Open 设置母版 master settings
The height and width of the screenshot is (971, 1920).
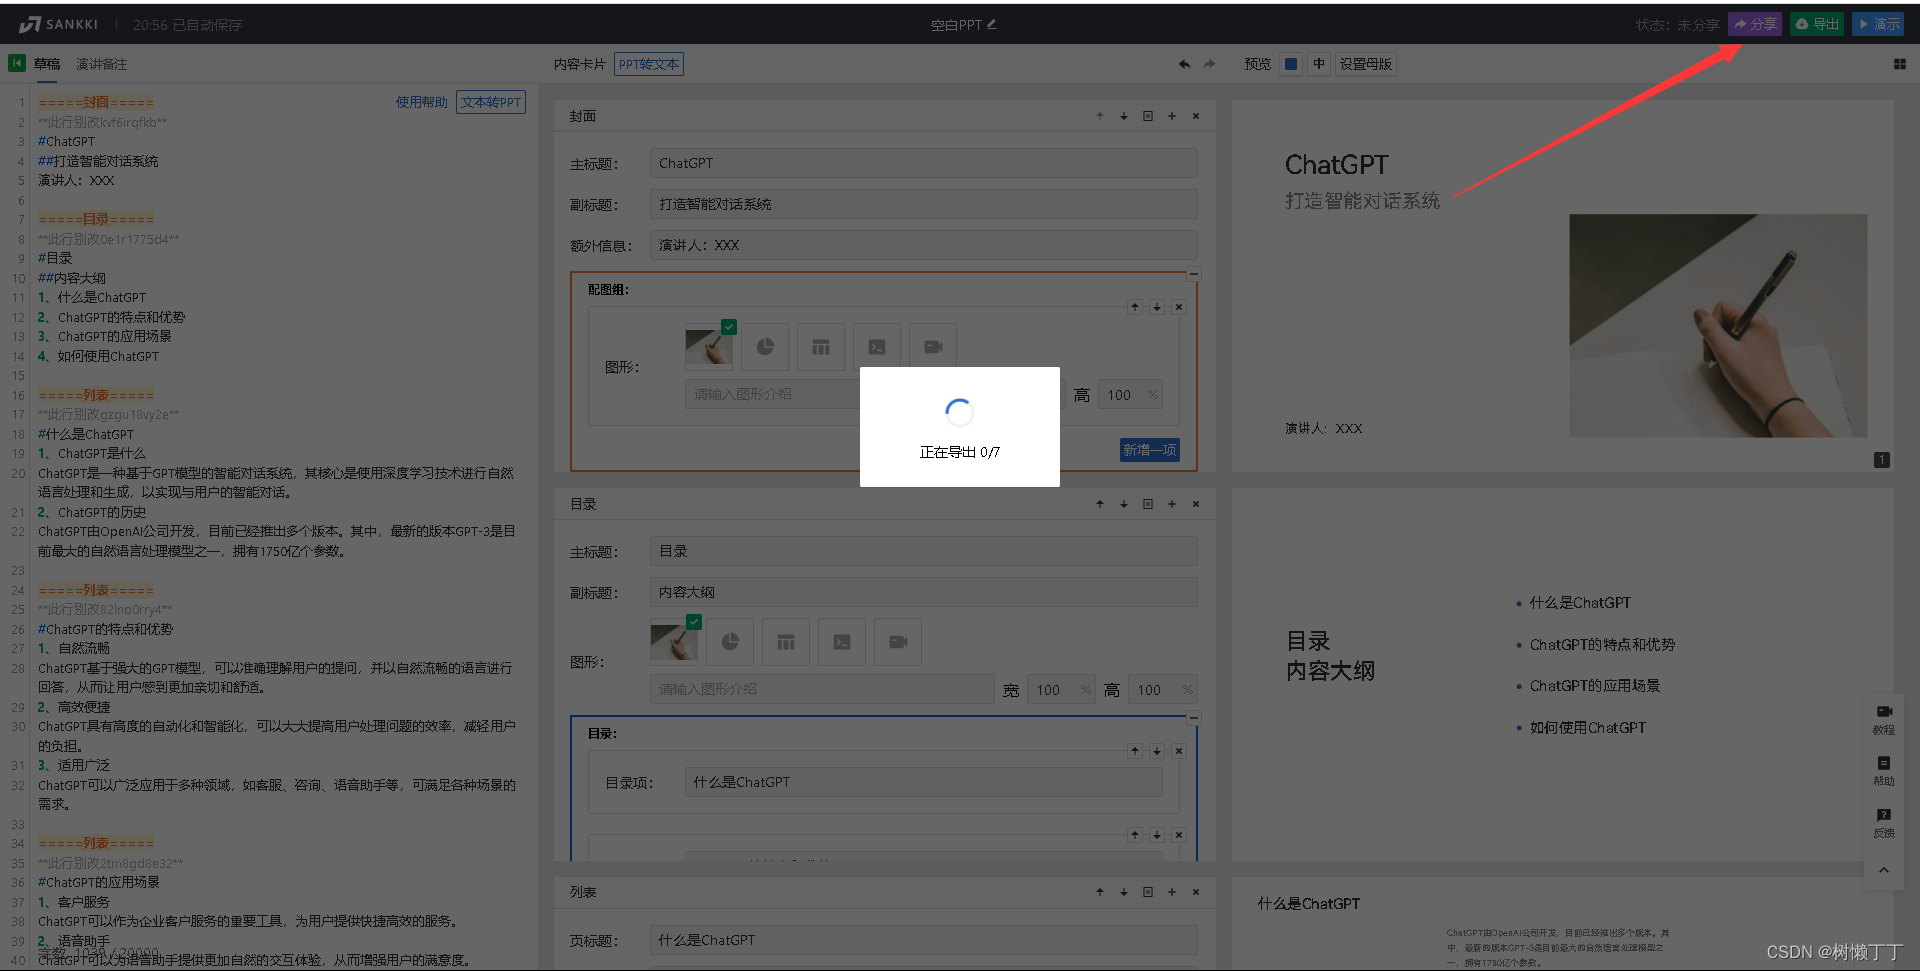(1366, 64)
